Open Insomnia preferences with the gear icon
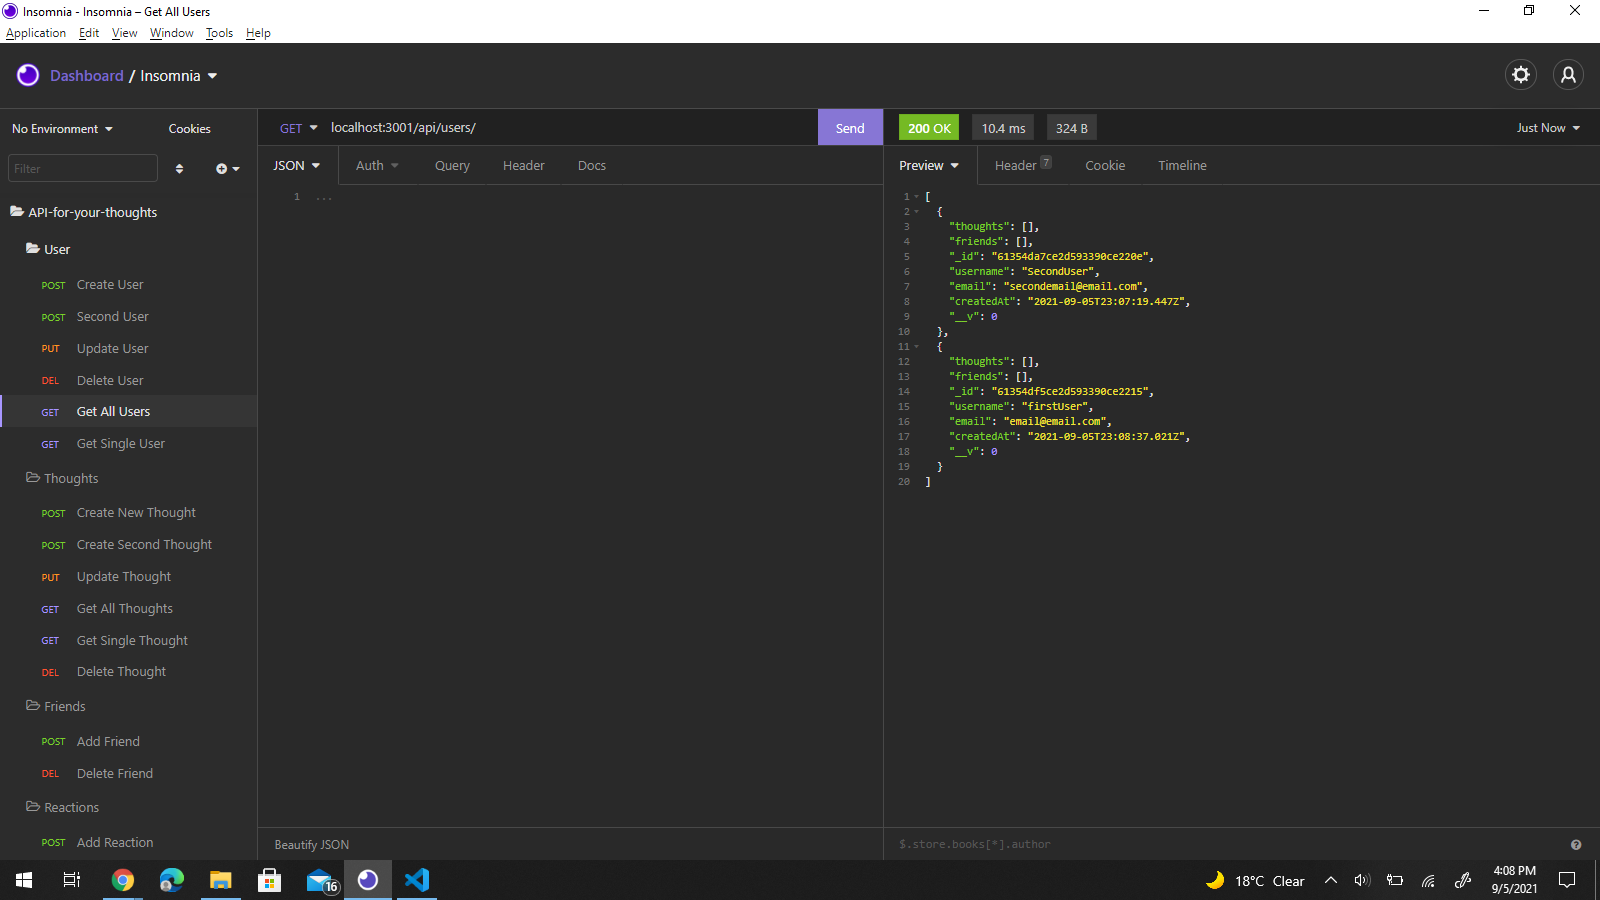The height and width of the screenshot is (900, 1600). (x=1520, y=75)
